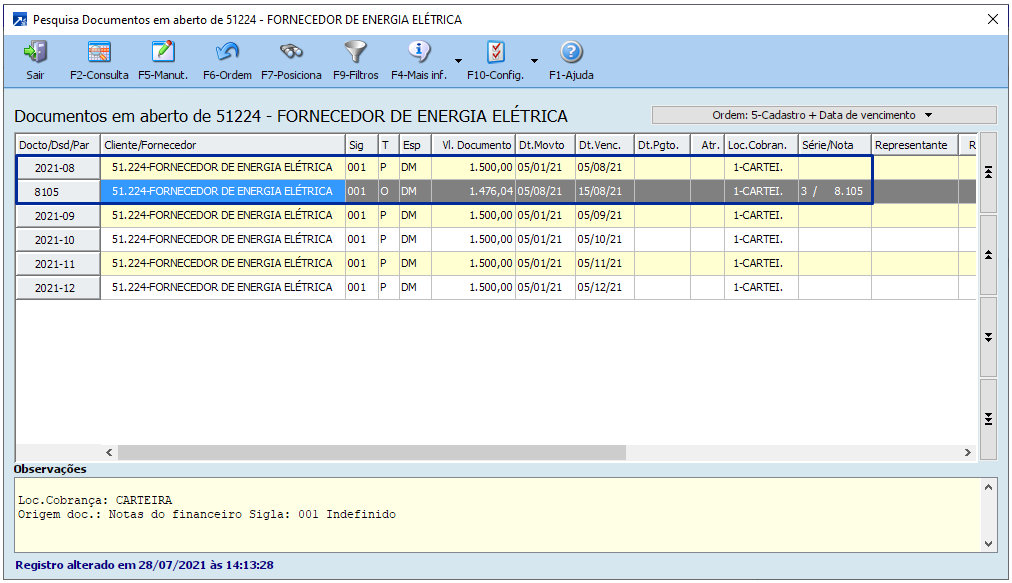Image resolution: width=1012 pixels, height=583 pixels.
Task: Expand the F10-Config. dropdown arrow
Action: [x=534, y=60]
